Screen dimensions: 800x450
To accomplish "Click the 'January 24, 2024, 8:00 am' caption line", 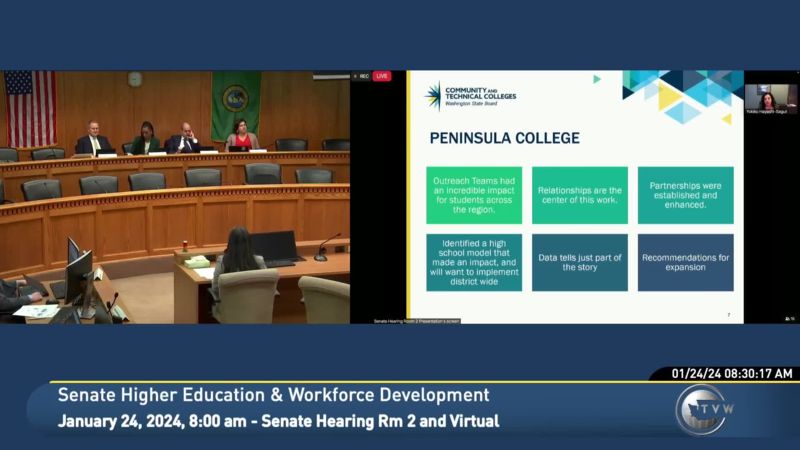I will [x=279, y=421].
